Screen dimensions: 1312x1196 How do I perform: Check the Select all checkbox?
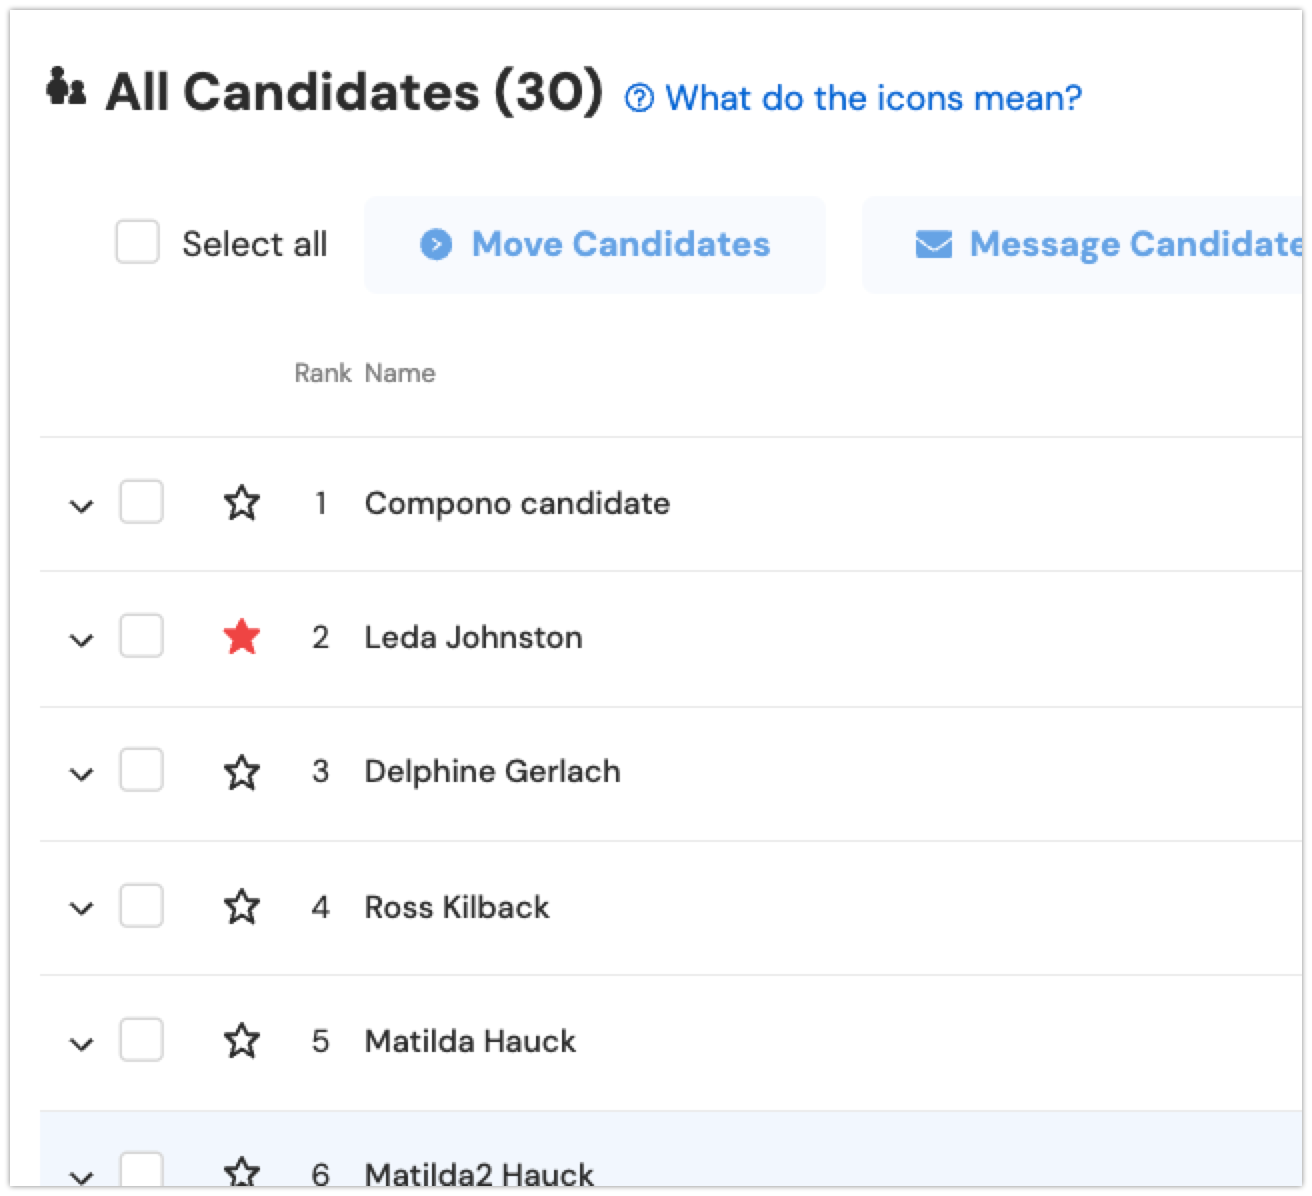tap(138, 243)
